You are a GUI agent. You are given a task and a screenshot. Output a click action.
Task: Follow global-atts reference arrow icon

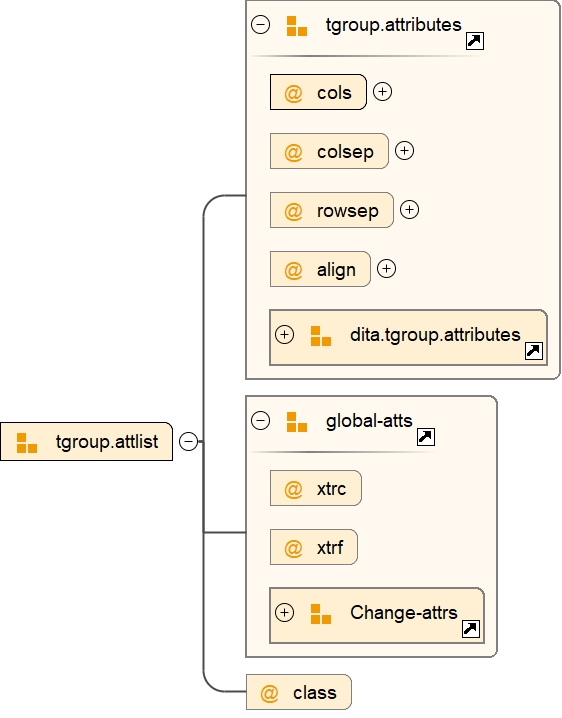[426, 437]
